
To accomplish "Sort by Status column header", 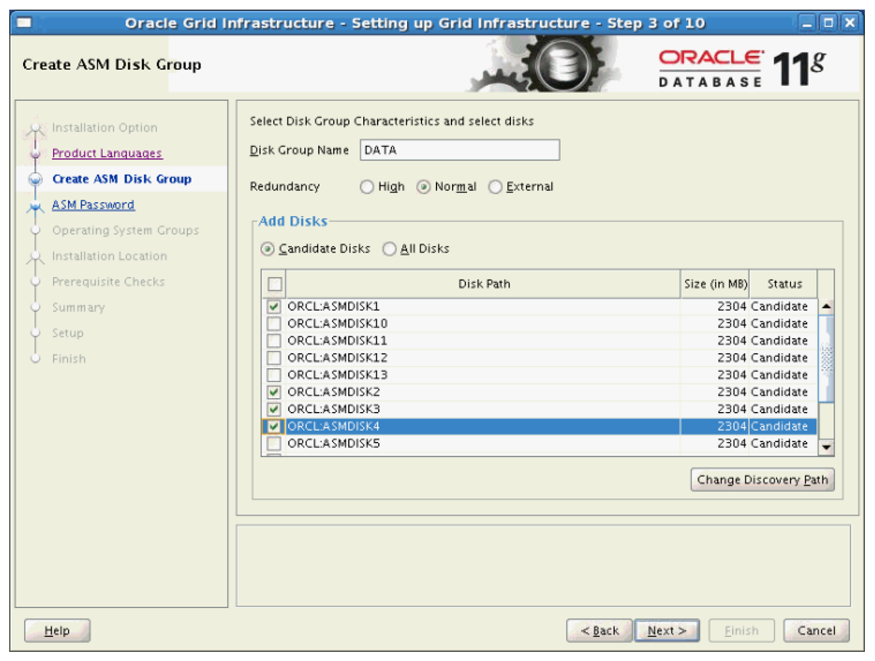I will coord(784,284).
